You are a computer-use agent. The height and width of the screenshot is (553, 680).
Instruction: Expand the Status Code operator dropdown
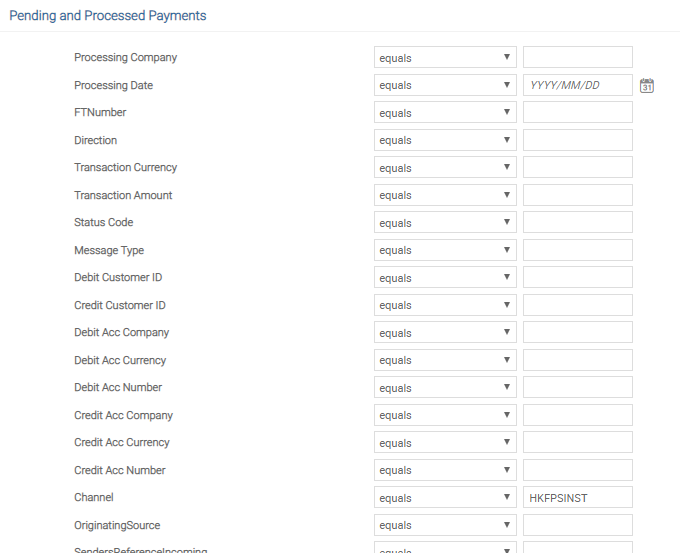coord(445,223)
